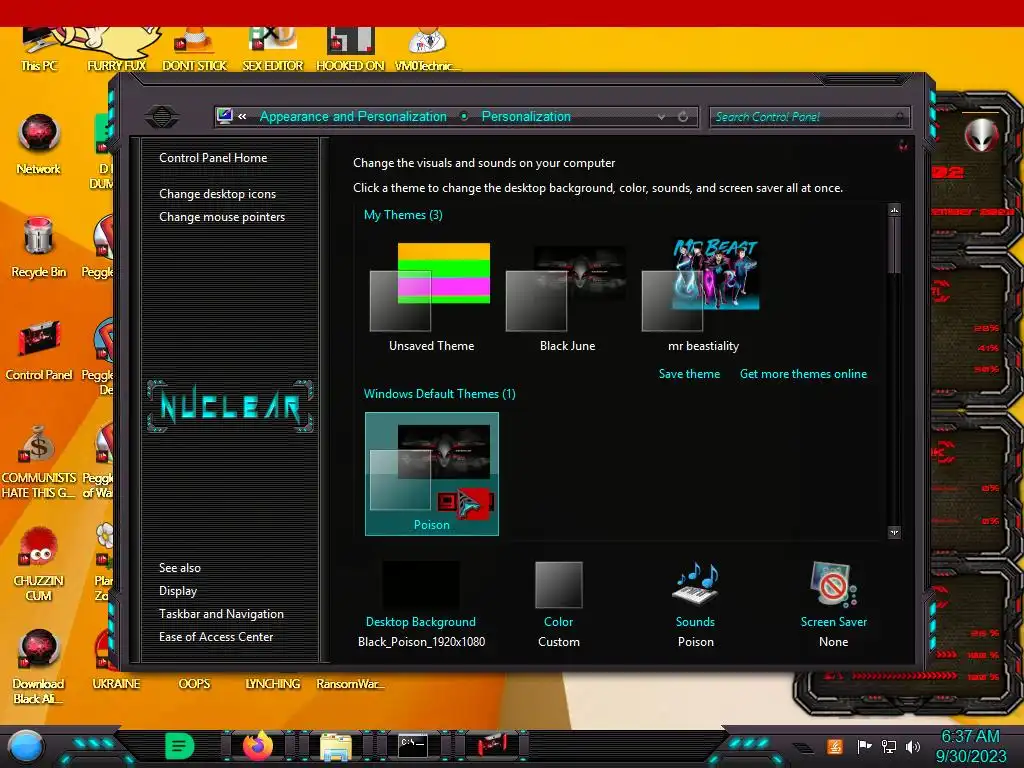Open the Sounds settings icon
This screenshot has height=768, width=1024.
point(695,584)
